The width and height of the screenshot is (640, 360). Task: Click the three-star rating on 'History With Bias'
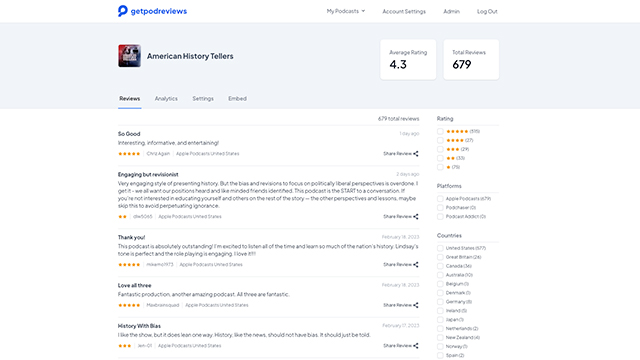click(124, 346)
